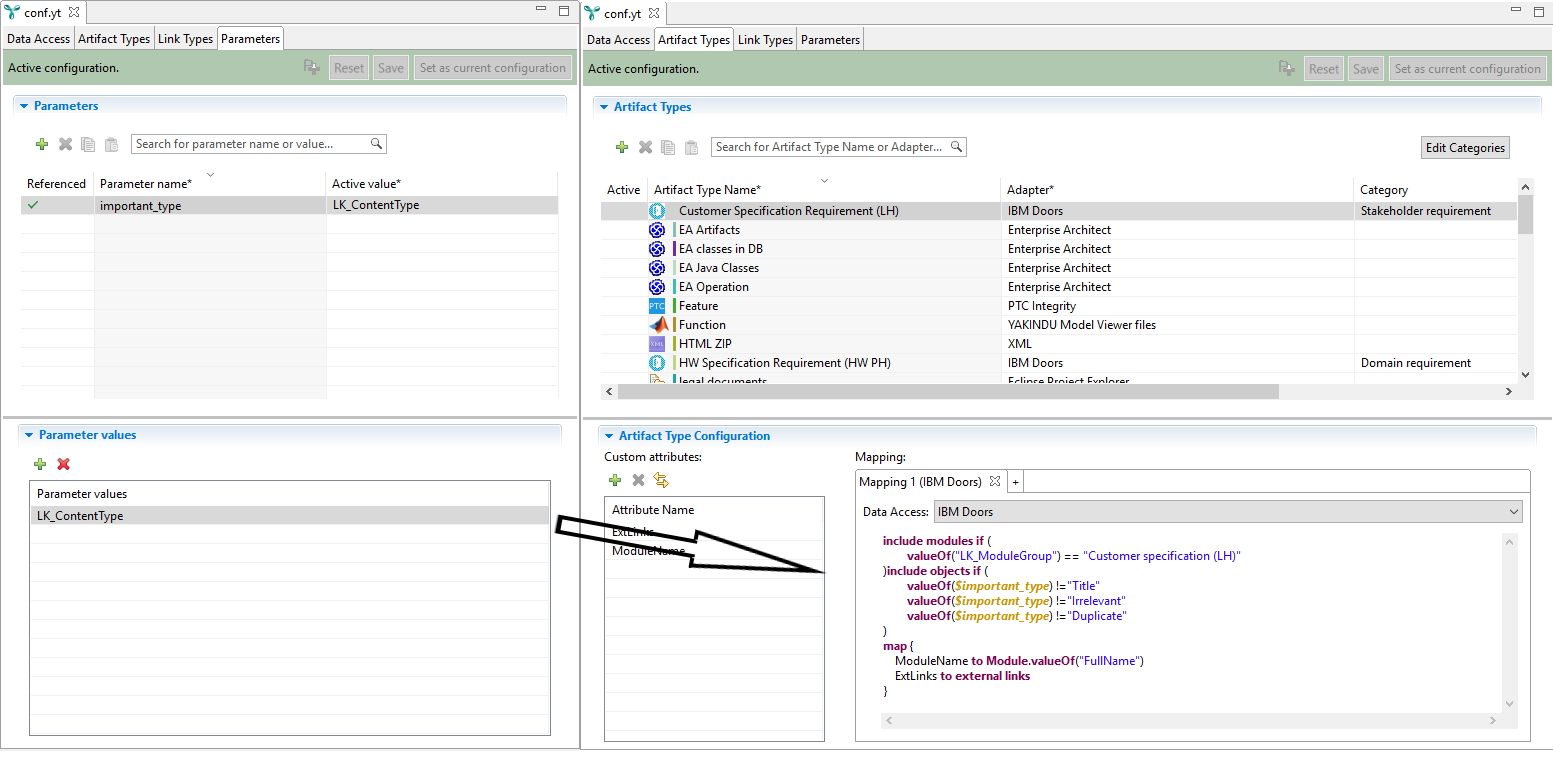Collapse the Artifact Type Configuration section
This screenshot has height=771, width=1553.
click(609, 436)
